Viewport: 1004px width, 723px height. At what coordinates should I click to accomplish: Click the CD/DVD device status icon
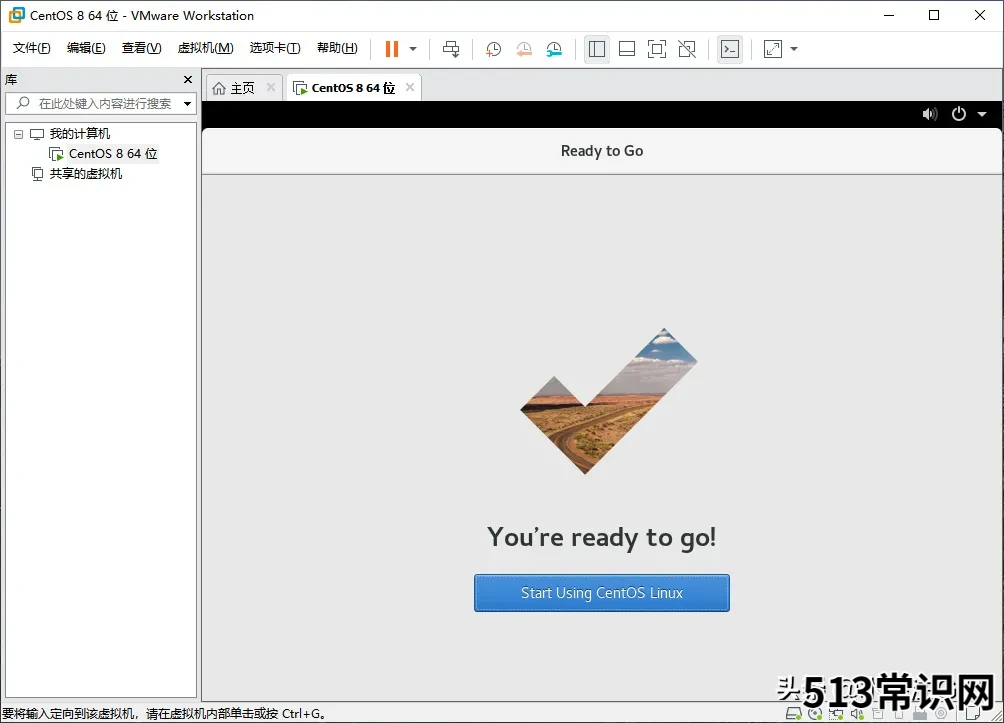point(815,714)
